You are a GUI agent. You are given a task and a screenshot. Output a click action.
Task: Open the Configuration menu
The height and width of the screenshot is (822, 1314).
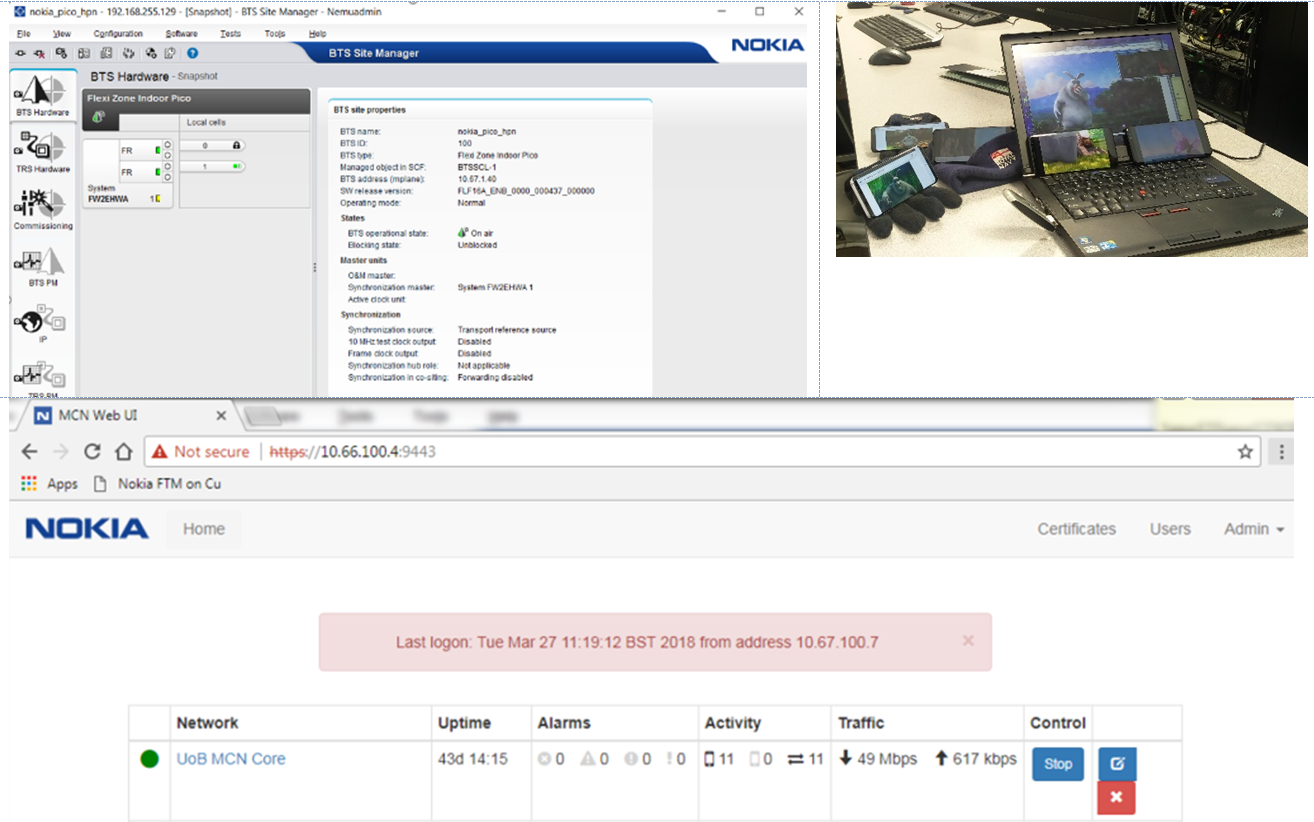pos(118,33)
